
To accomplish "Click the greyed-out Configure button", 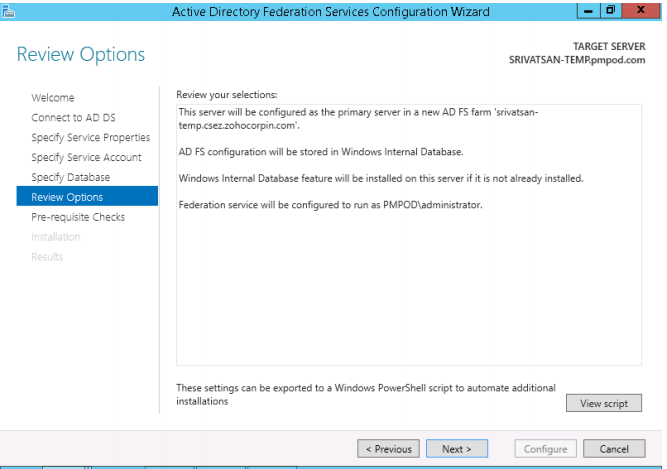I will [x=545, y=449].
